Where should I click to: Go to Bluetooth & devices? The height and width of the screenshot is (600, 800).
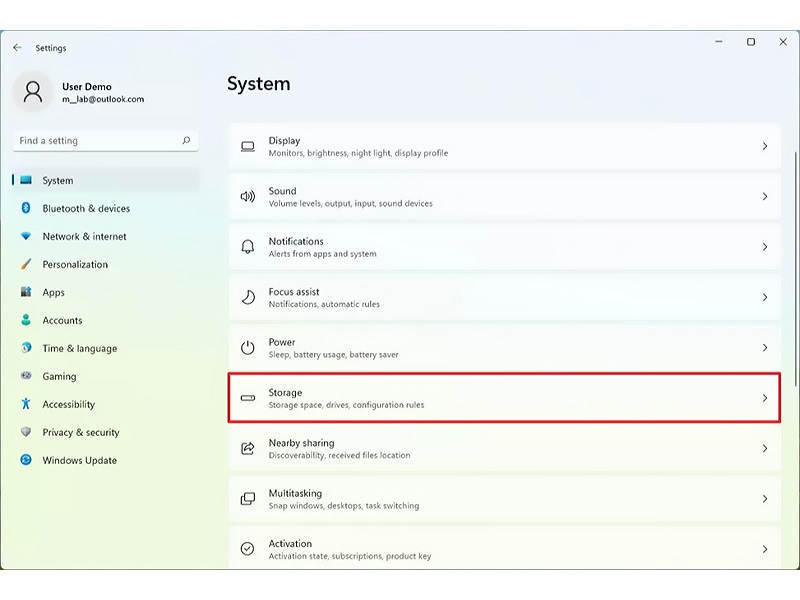point(106,208)
